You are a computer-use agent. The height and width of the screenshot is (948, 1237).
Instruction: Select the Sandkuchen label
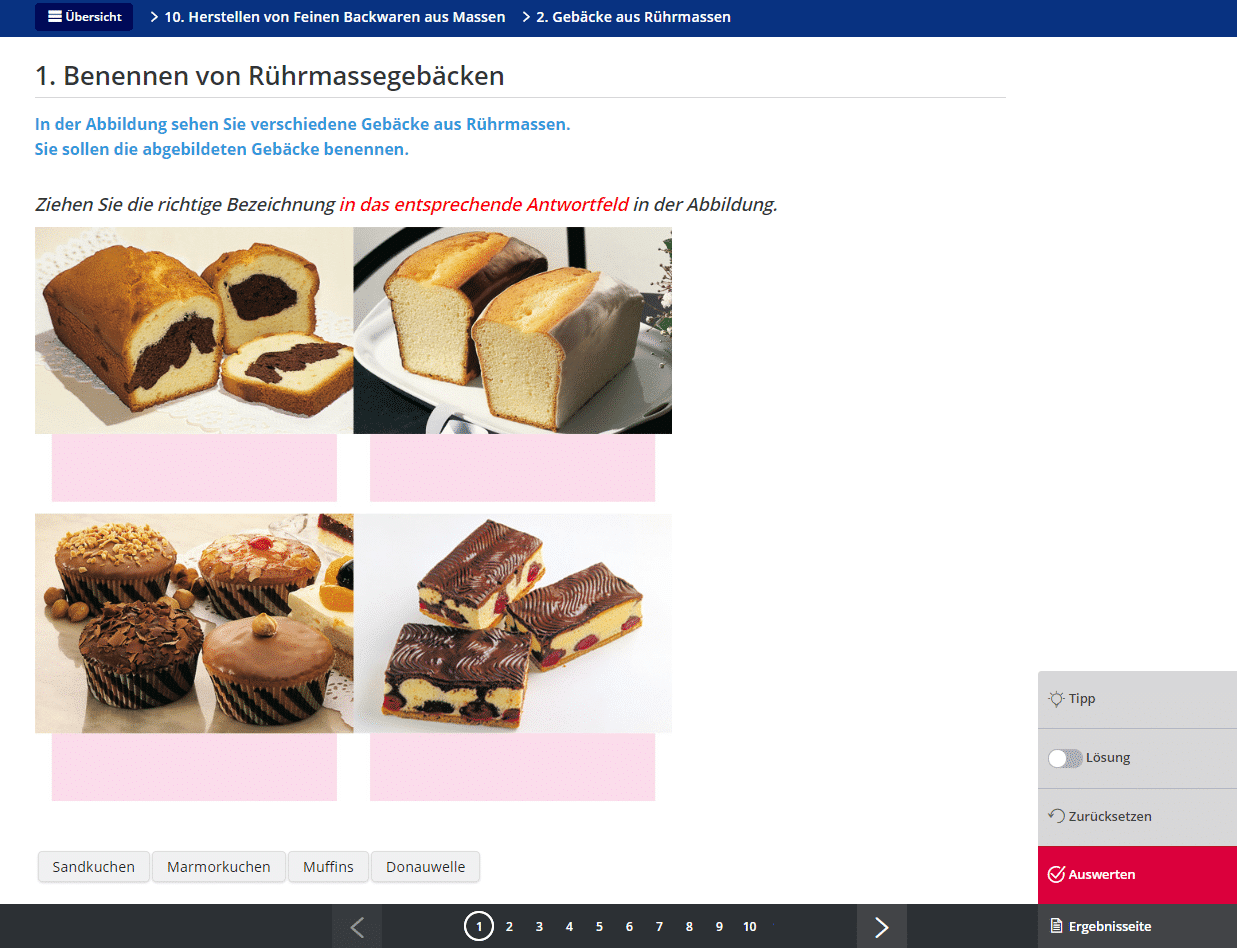[x=94, y=867]
